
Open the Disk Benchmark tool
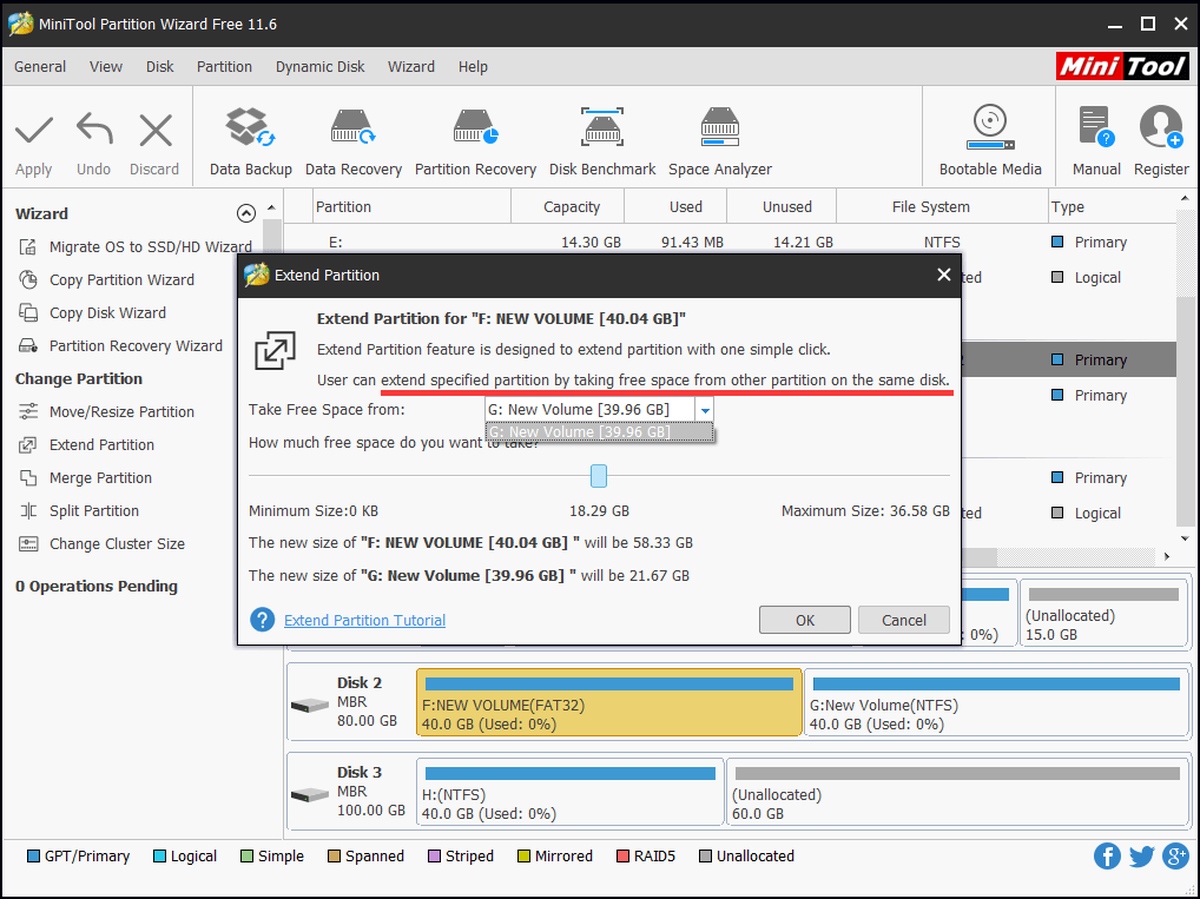602,128
